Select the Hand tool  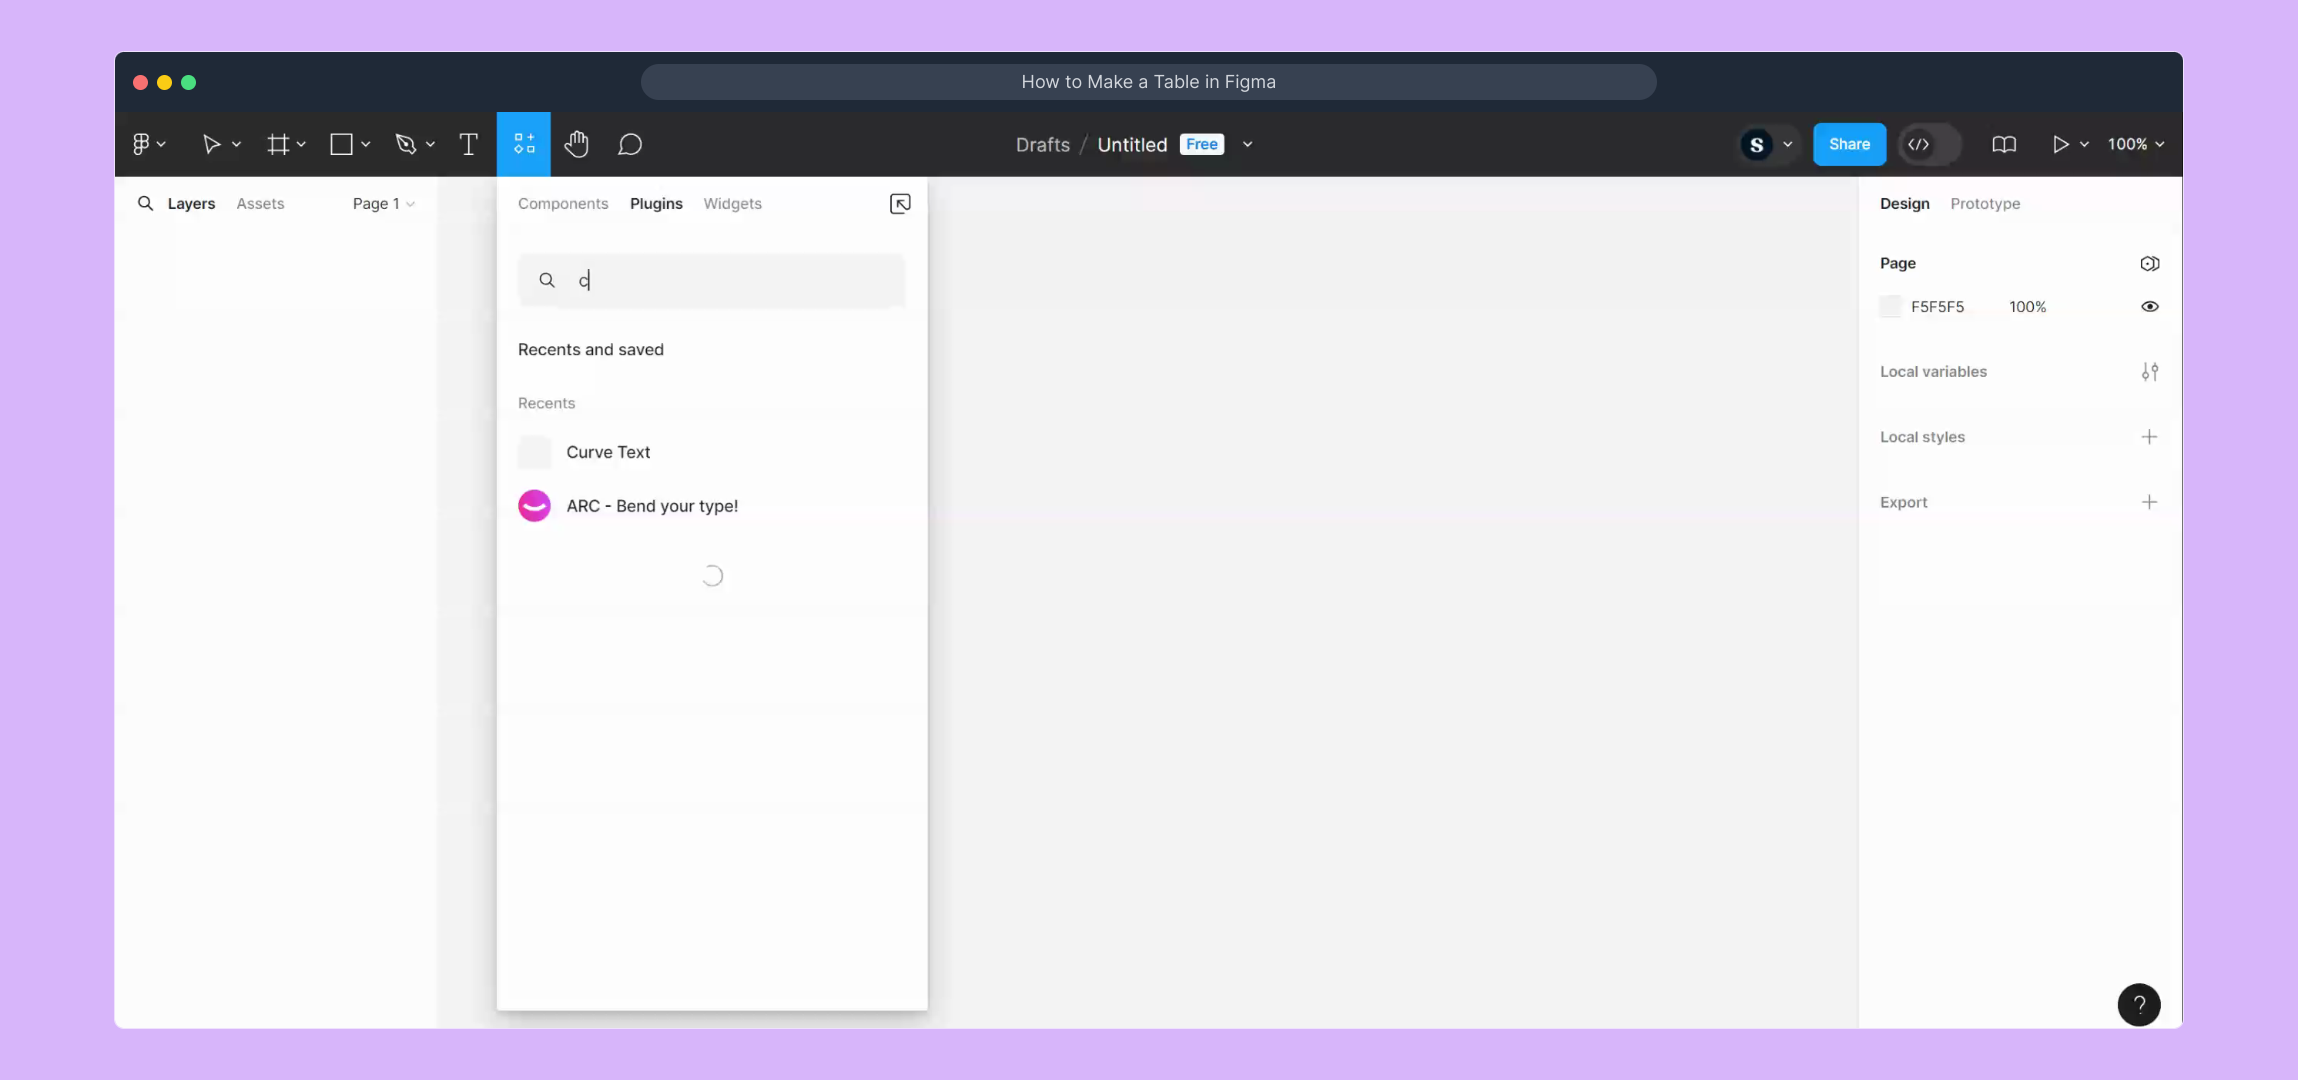576,144
